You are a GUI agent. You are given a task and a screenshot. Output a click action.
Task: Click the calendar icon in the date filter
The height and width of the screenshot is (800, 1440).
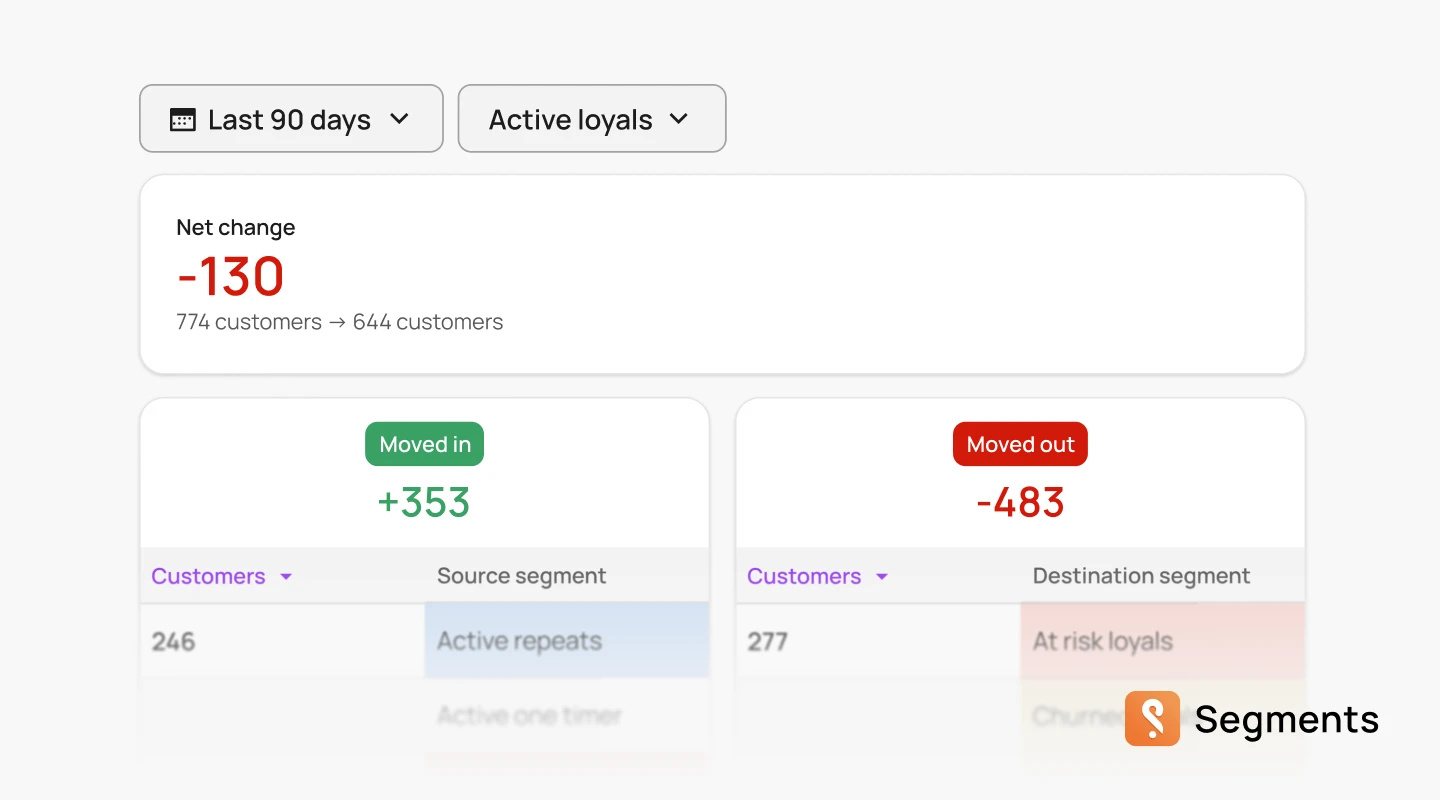coord(183,119)
